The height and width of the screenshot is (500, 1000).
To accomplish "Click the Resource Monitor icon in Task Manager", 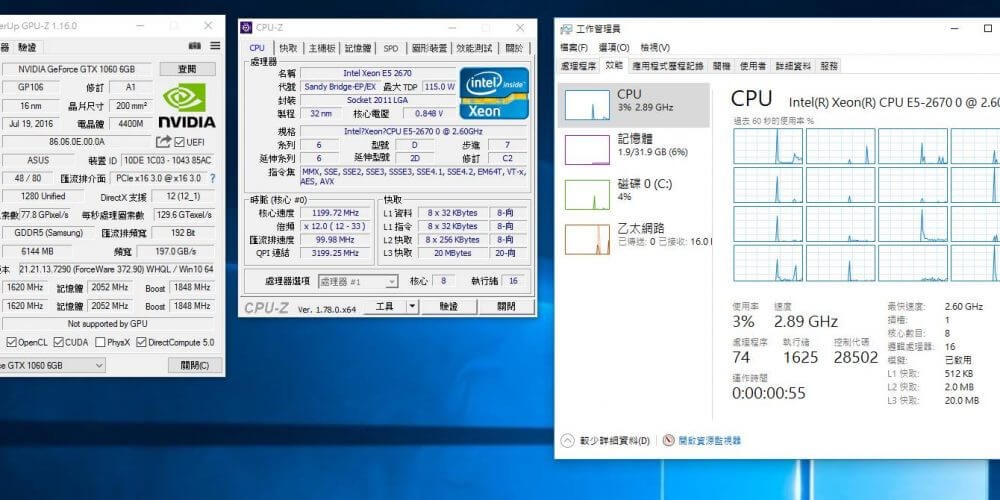I will tap(668, 440).
